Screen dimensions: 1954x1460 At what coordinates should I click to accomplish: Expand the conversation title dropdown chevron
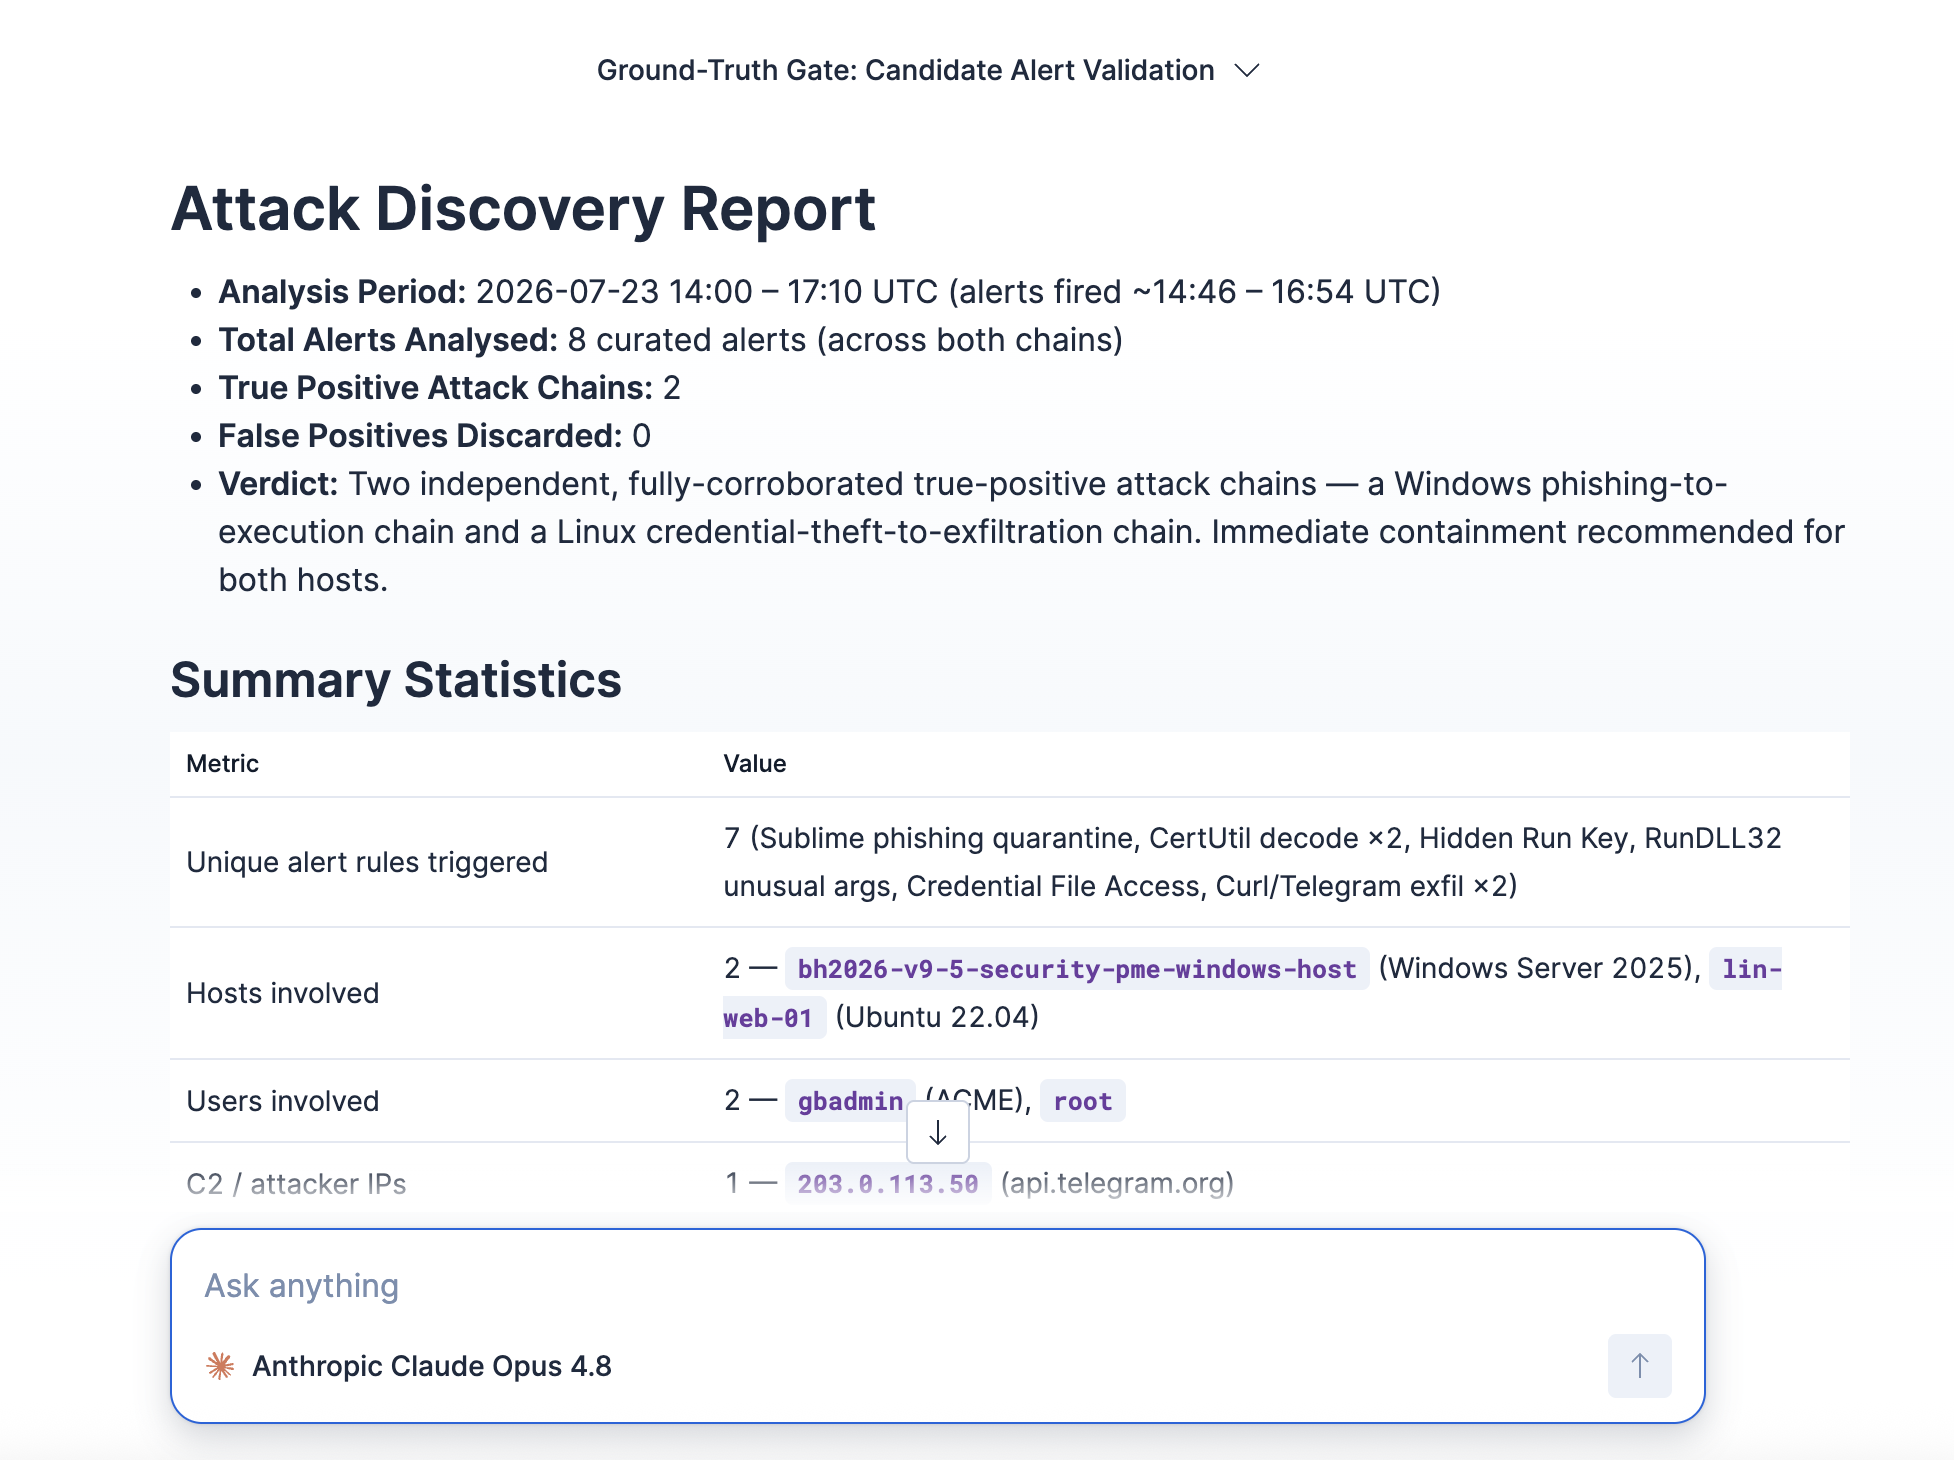[x=1246, y=71]
